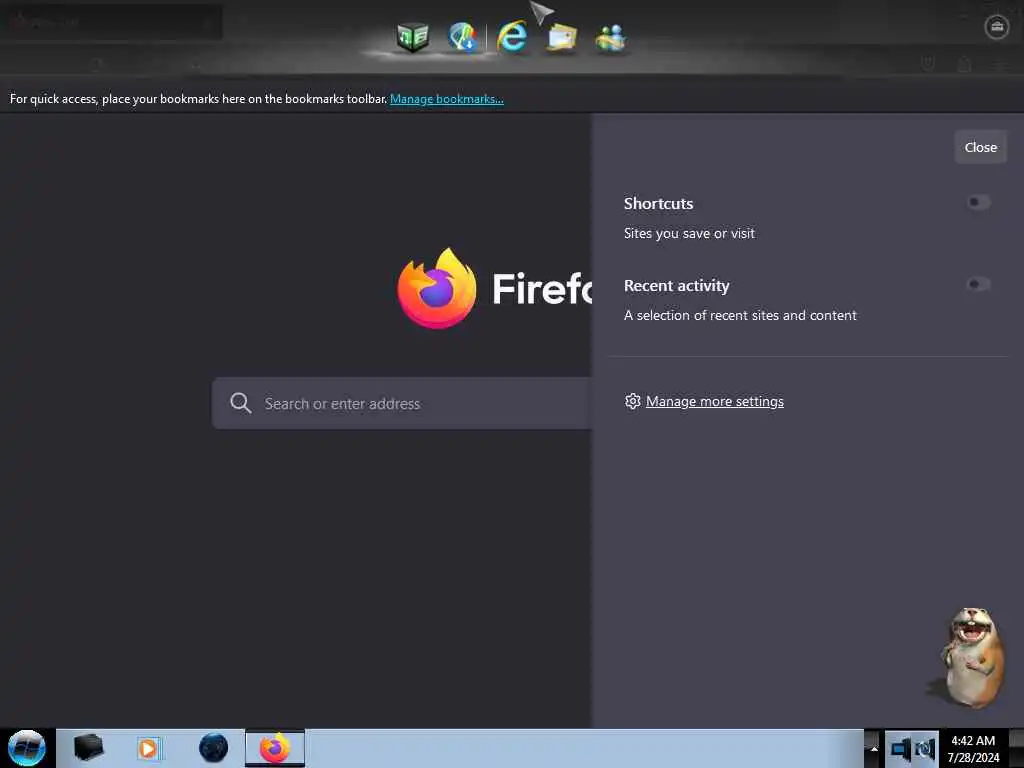Open Internet Explorer from the top dock
The height and width of the screenshot is (768, 1024).
(x=512, y=36)
